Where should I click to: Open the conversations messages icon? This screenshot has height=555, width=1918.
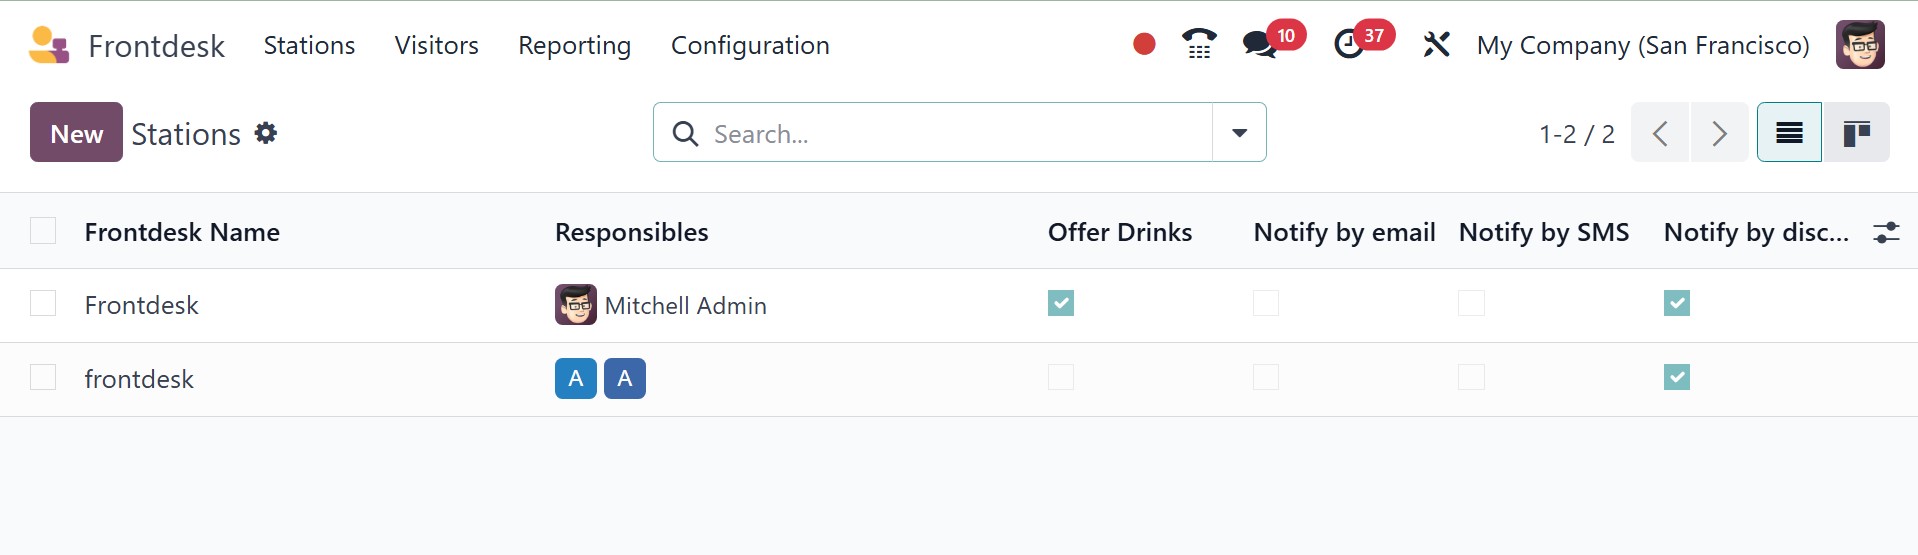[x=1259, y=45]
